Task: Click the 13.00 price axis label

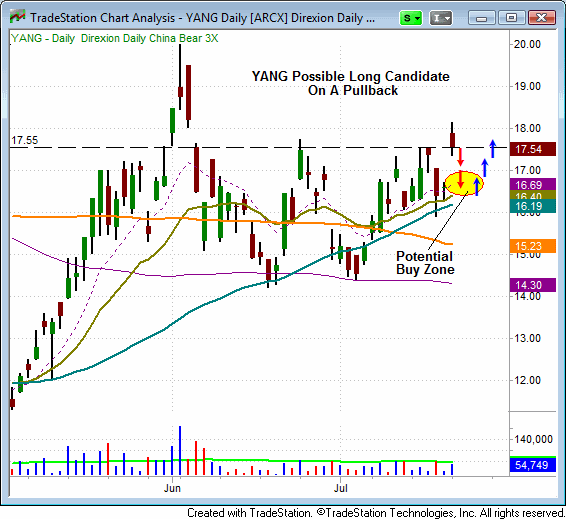Action: (527, 338)
